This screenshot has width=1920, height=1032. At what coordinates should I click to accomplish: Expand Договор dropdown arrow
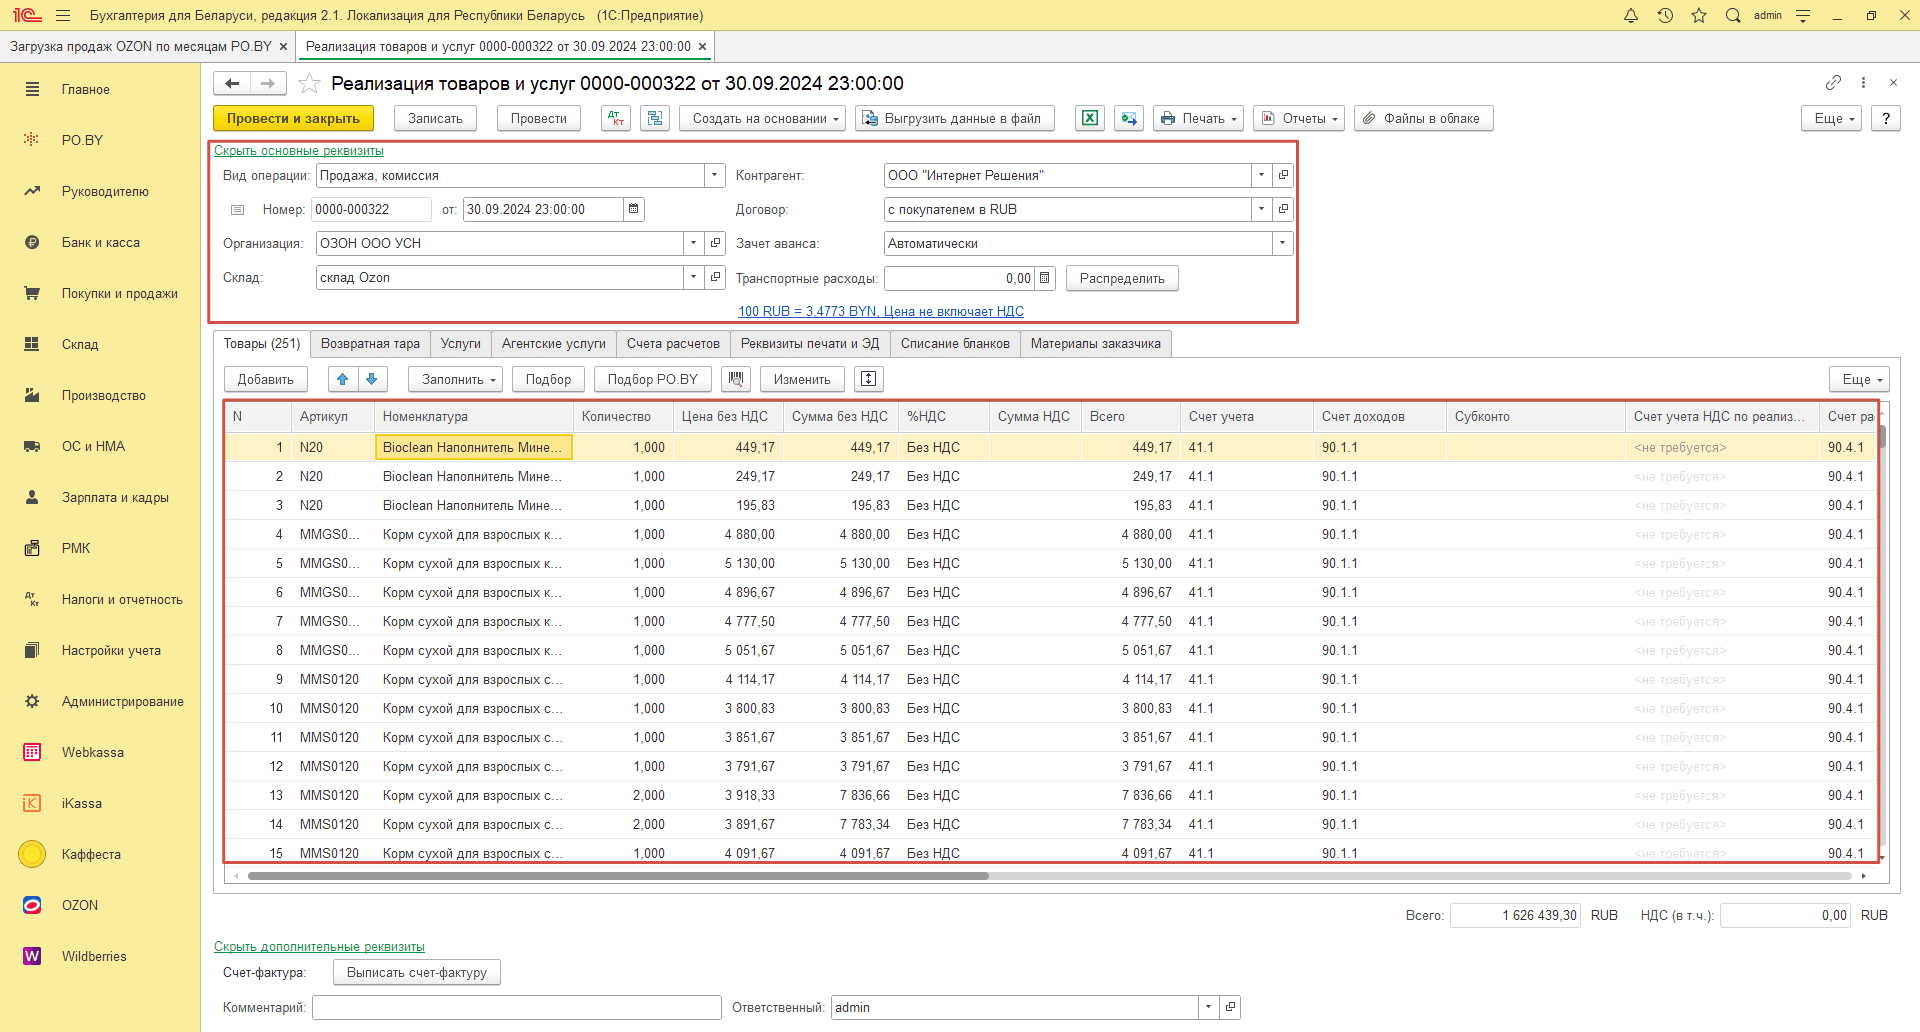(1261, 209)
